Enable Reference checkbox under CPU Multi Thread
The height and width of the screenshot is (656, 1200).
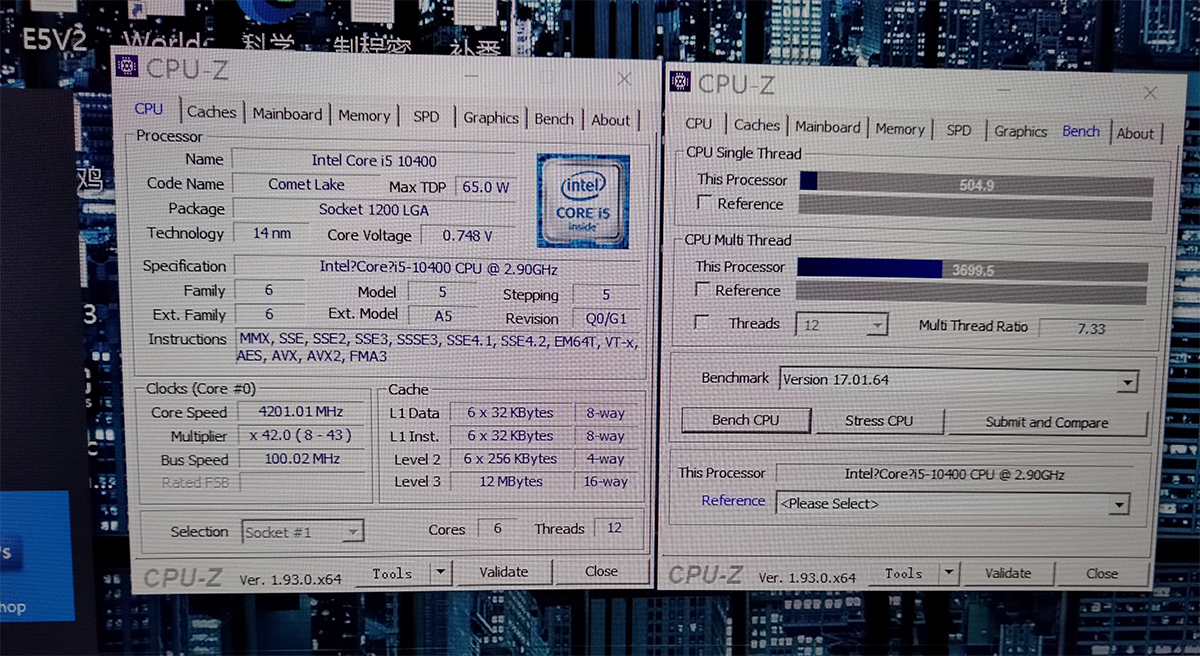703,290
